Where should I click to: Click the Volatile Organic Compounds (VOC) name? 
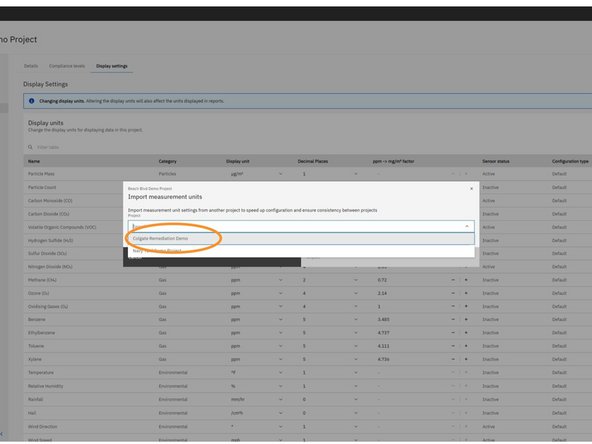(62, 227)
